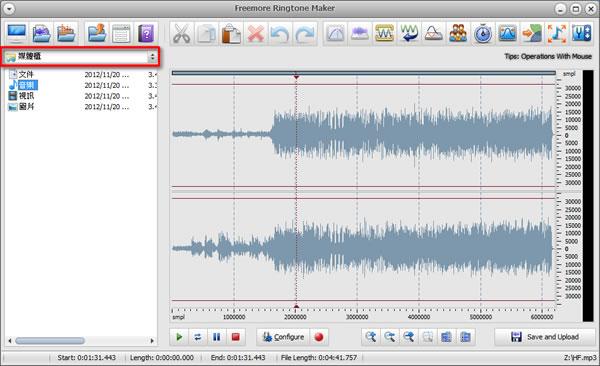Image resolution: width=600 pixels, height=366 pixels.
Task: Open the window menu button in title bar
Action: coord(9,8)
